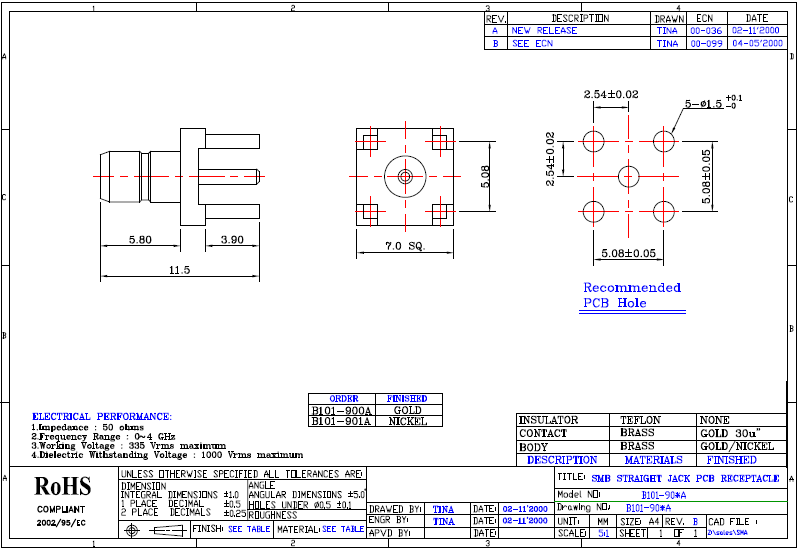Select the ELECTRICAL PERFORMANCE heading

coord(102,416)
